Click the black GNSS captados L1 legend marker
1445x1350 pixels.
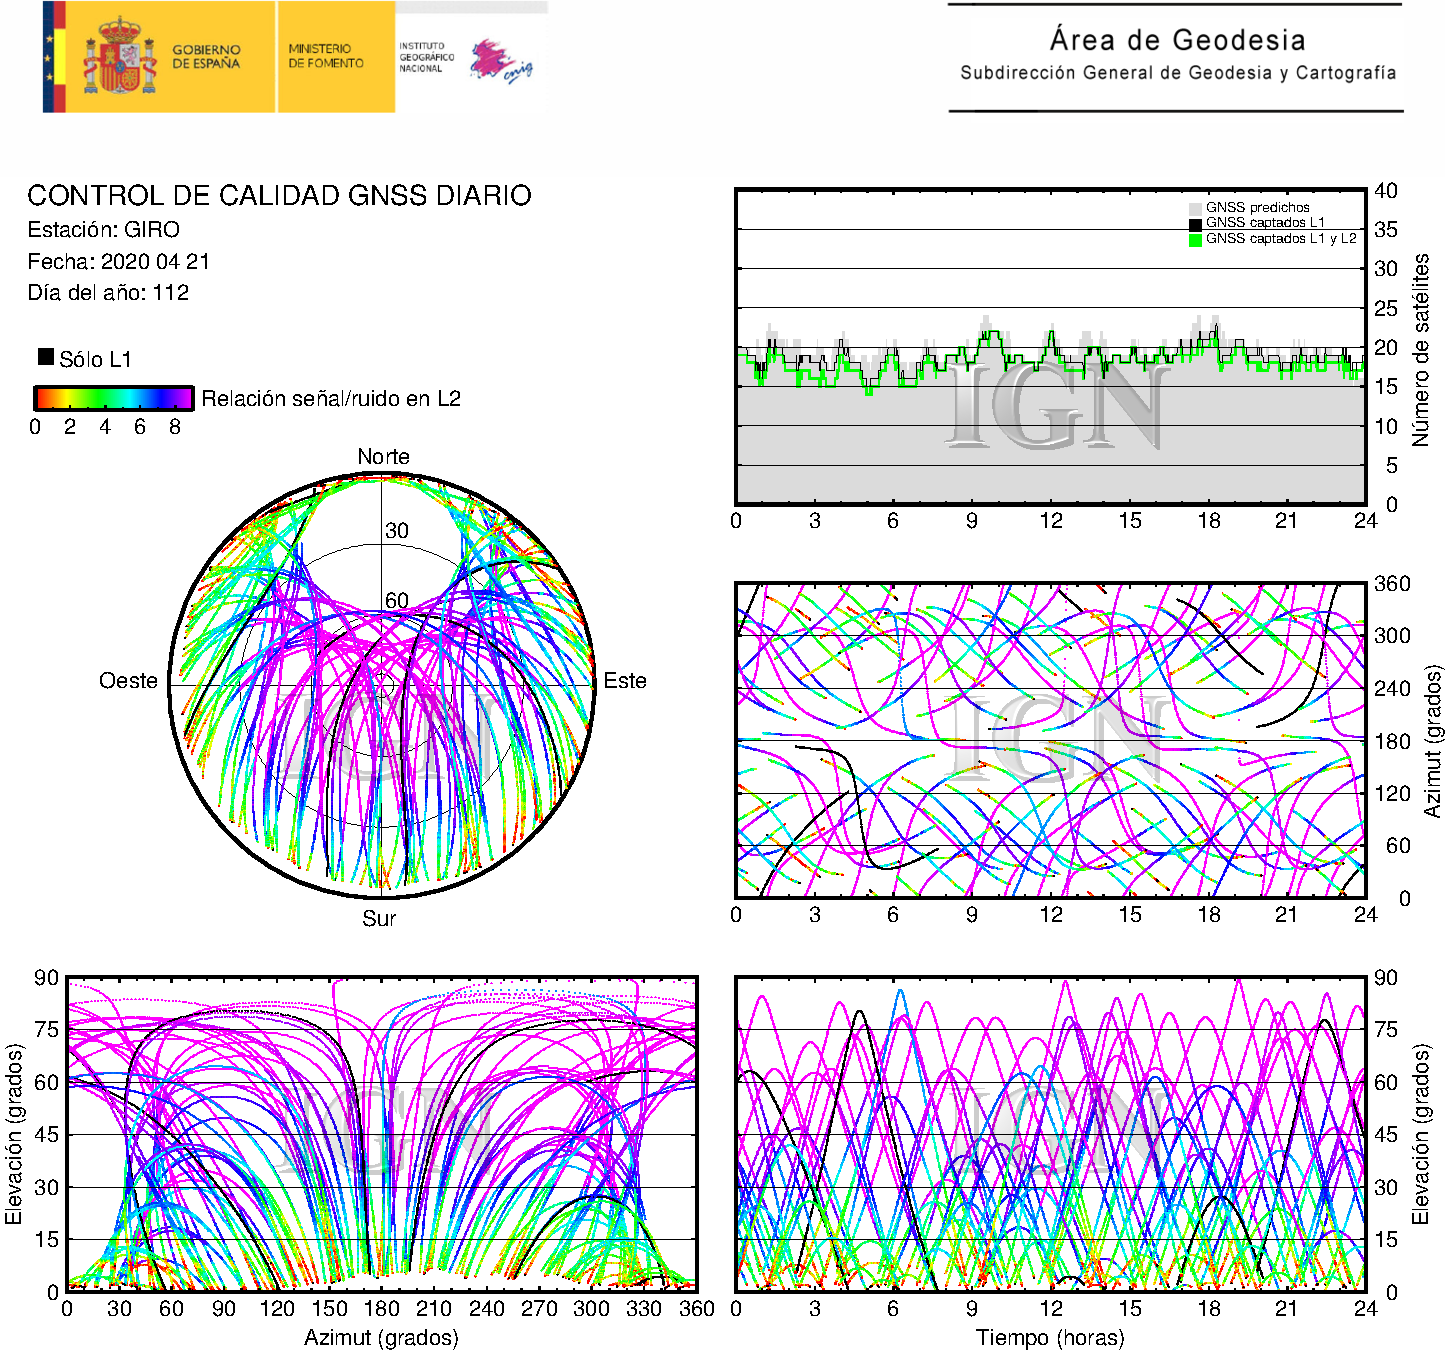[x=1195, y=223]
